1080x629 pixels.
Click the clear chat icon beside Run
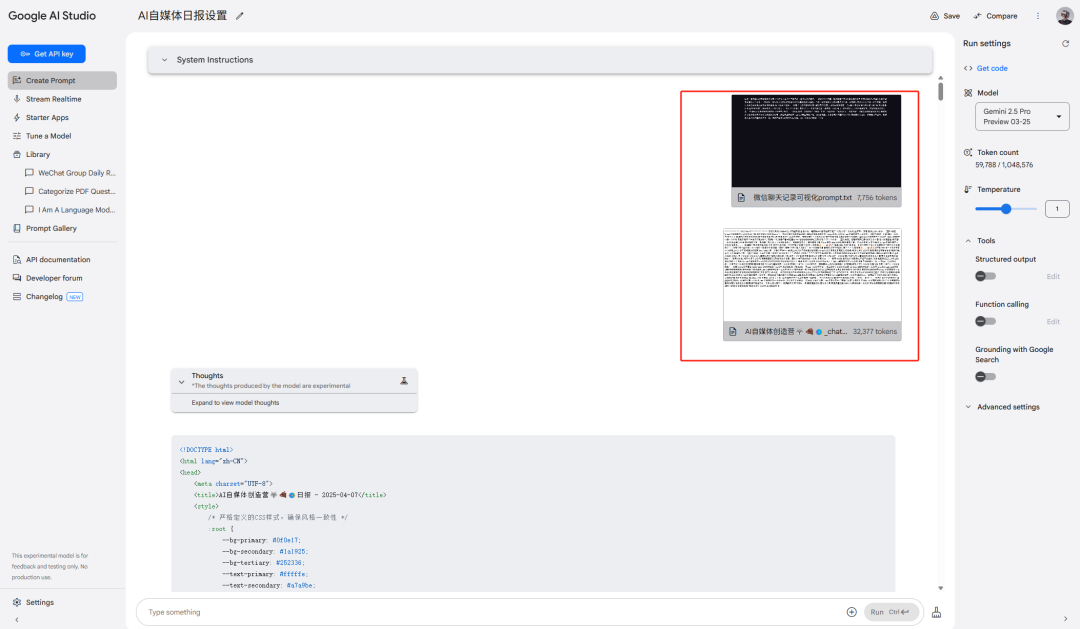point(936,612)
